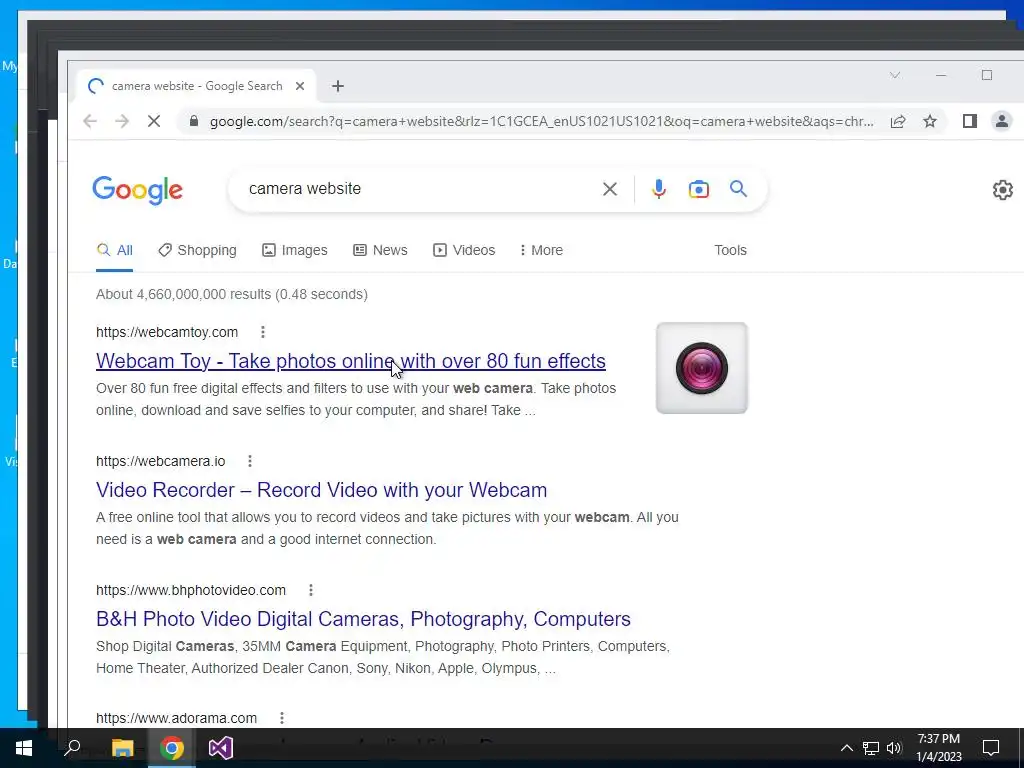
Task: Expand the More search categories menu
Action: (x=541, y=250)
